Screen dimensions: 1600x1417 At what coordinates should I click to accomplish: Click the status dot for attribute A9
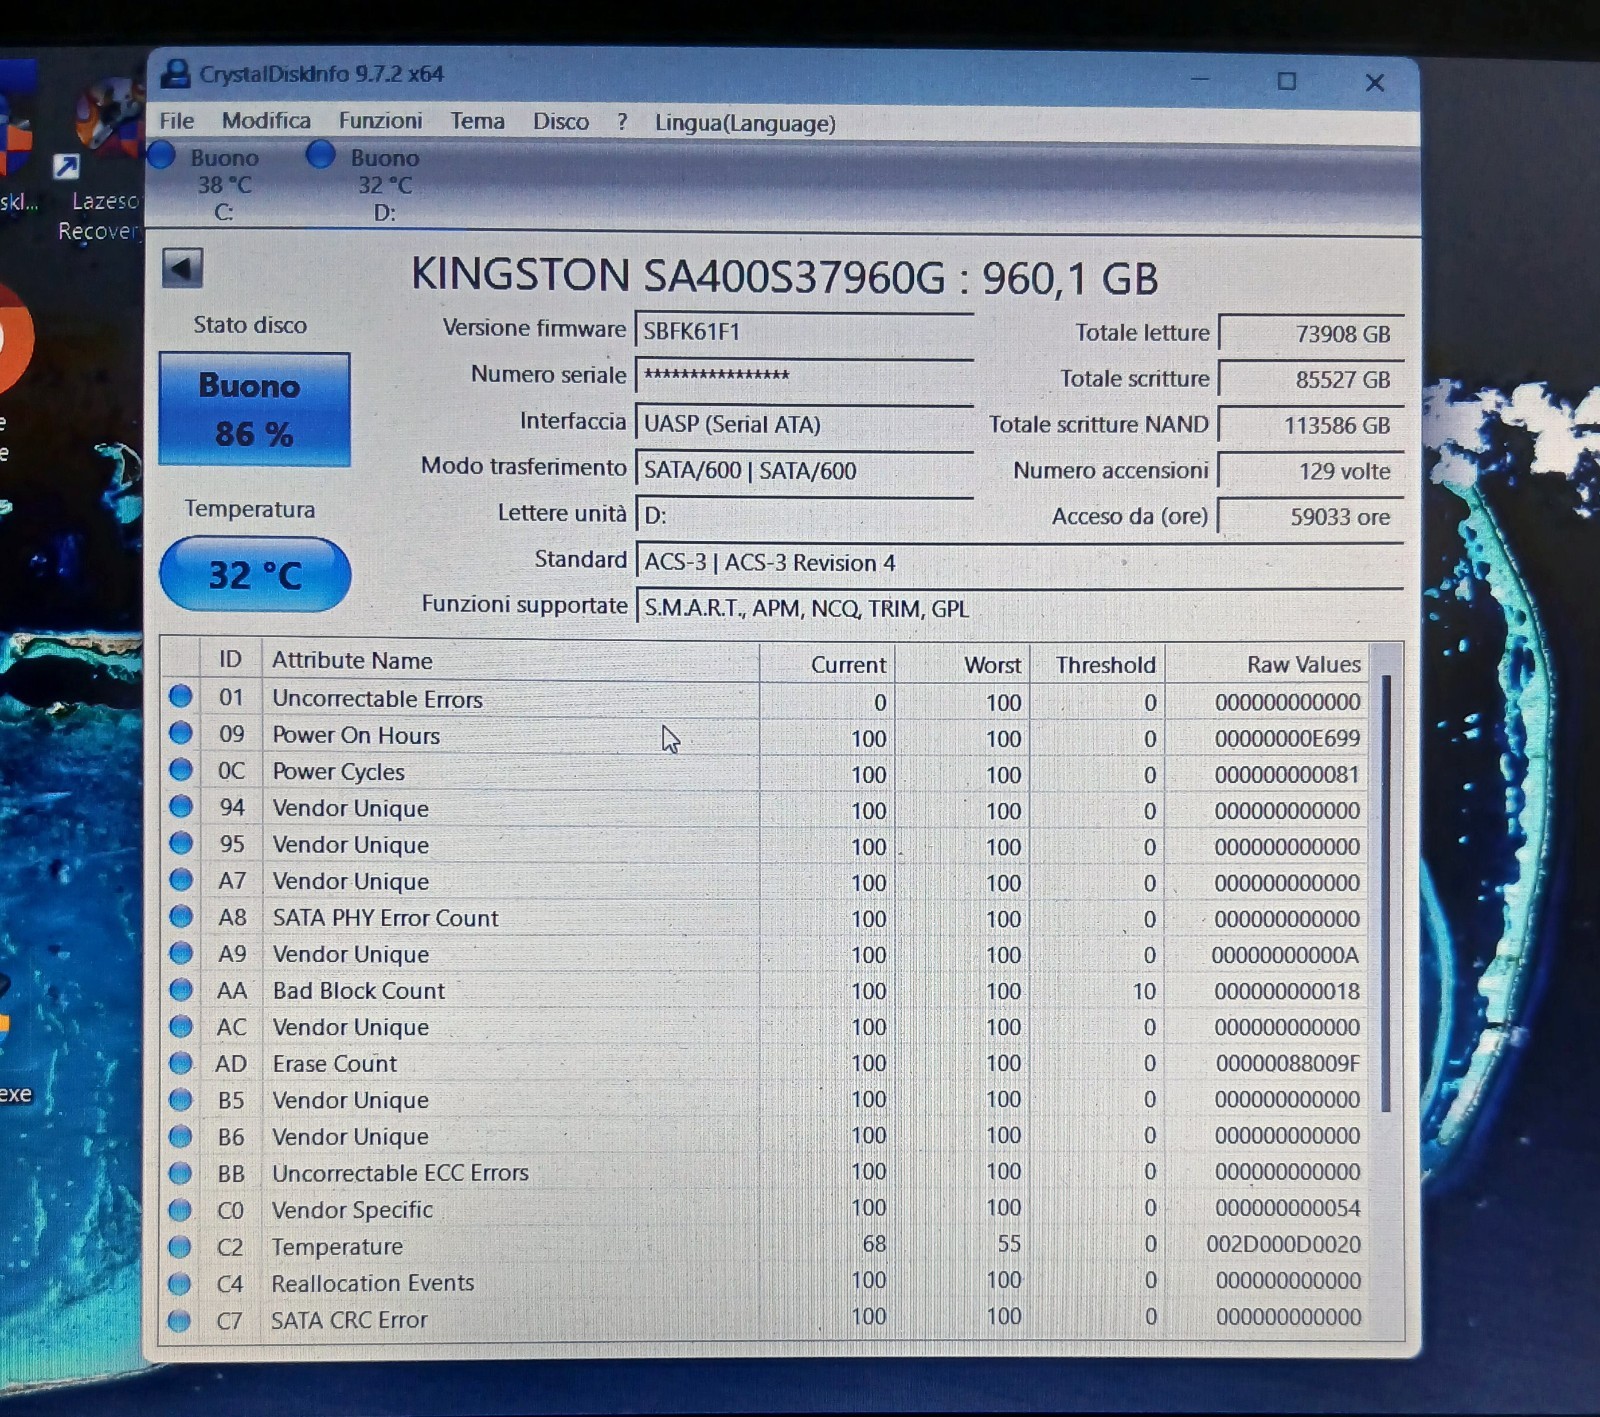click(181, 952)
